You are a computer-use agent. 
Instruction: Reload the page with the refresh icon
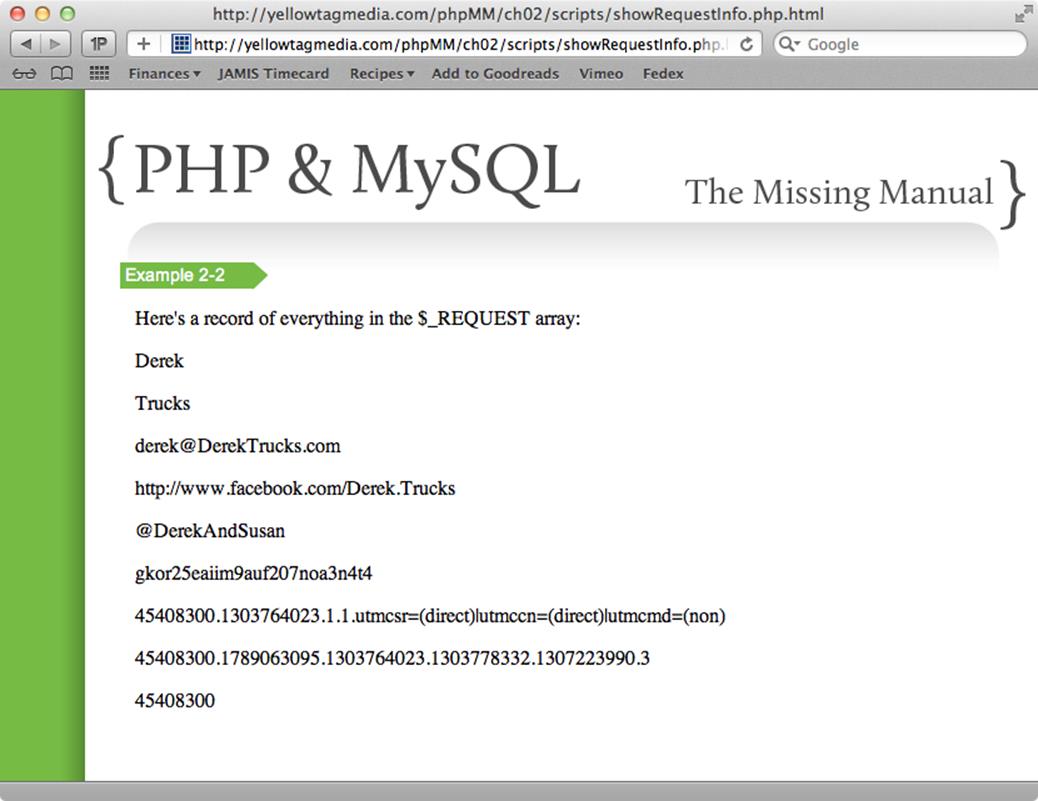[x=744, y=44]
